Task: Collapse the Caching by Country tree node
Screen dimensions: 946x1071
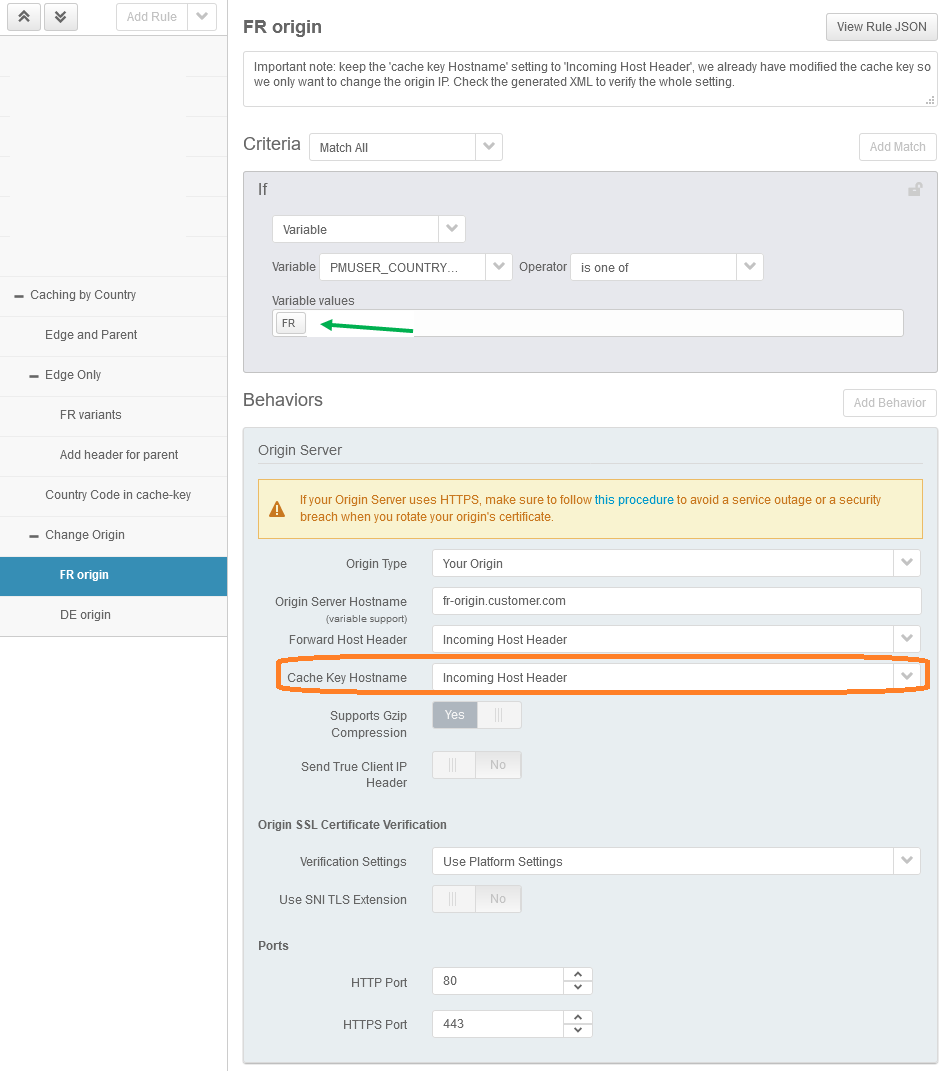Action: [x=19, y=296]
